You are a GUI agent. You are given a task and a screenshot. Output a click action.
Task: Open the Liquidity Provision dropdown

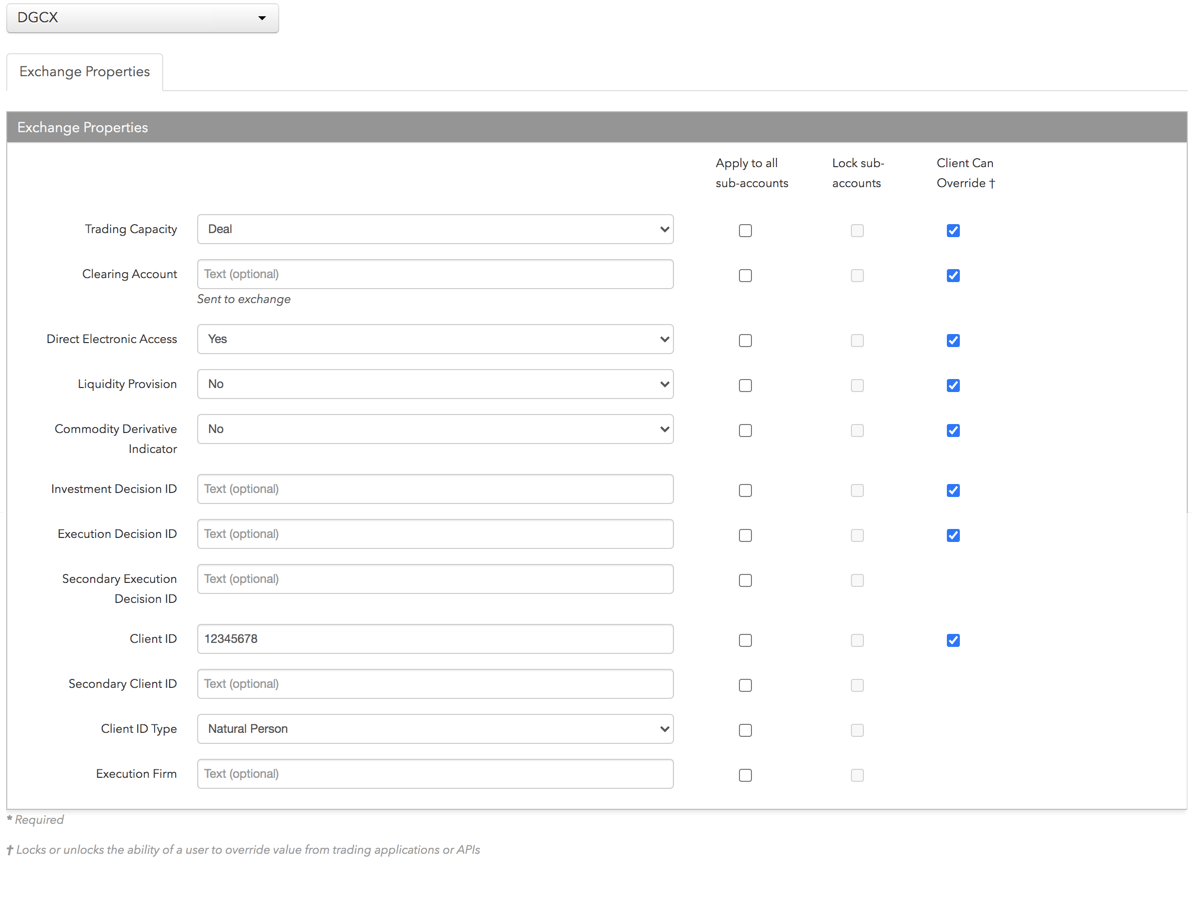pyautogui.click(x=435, y=384)
